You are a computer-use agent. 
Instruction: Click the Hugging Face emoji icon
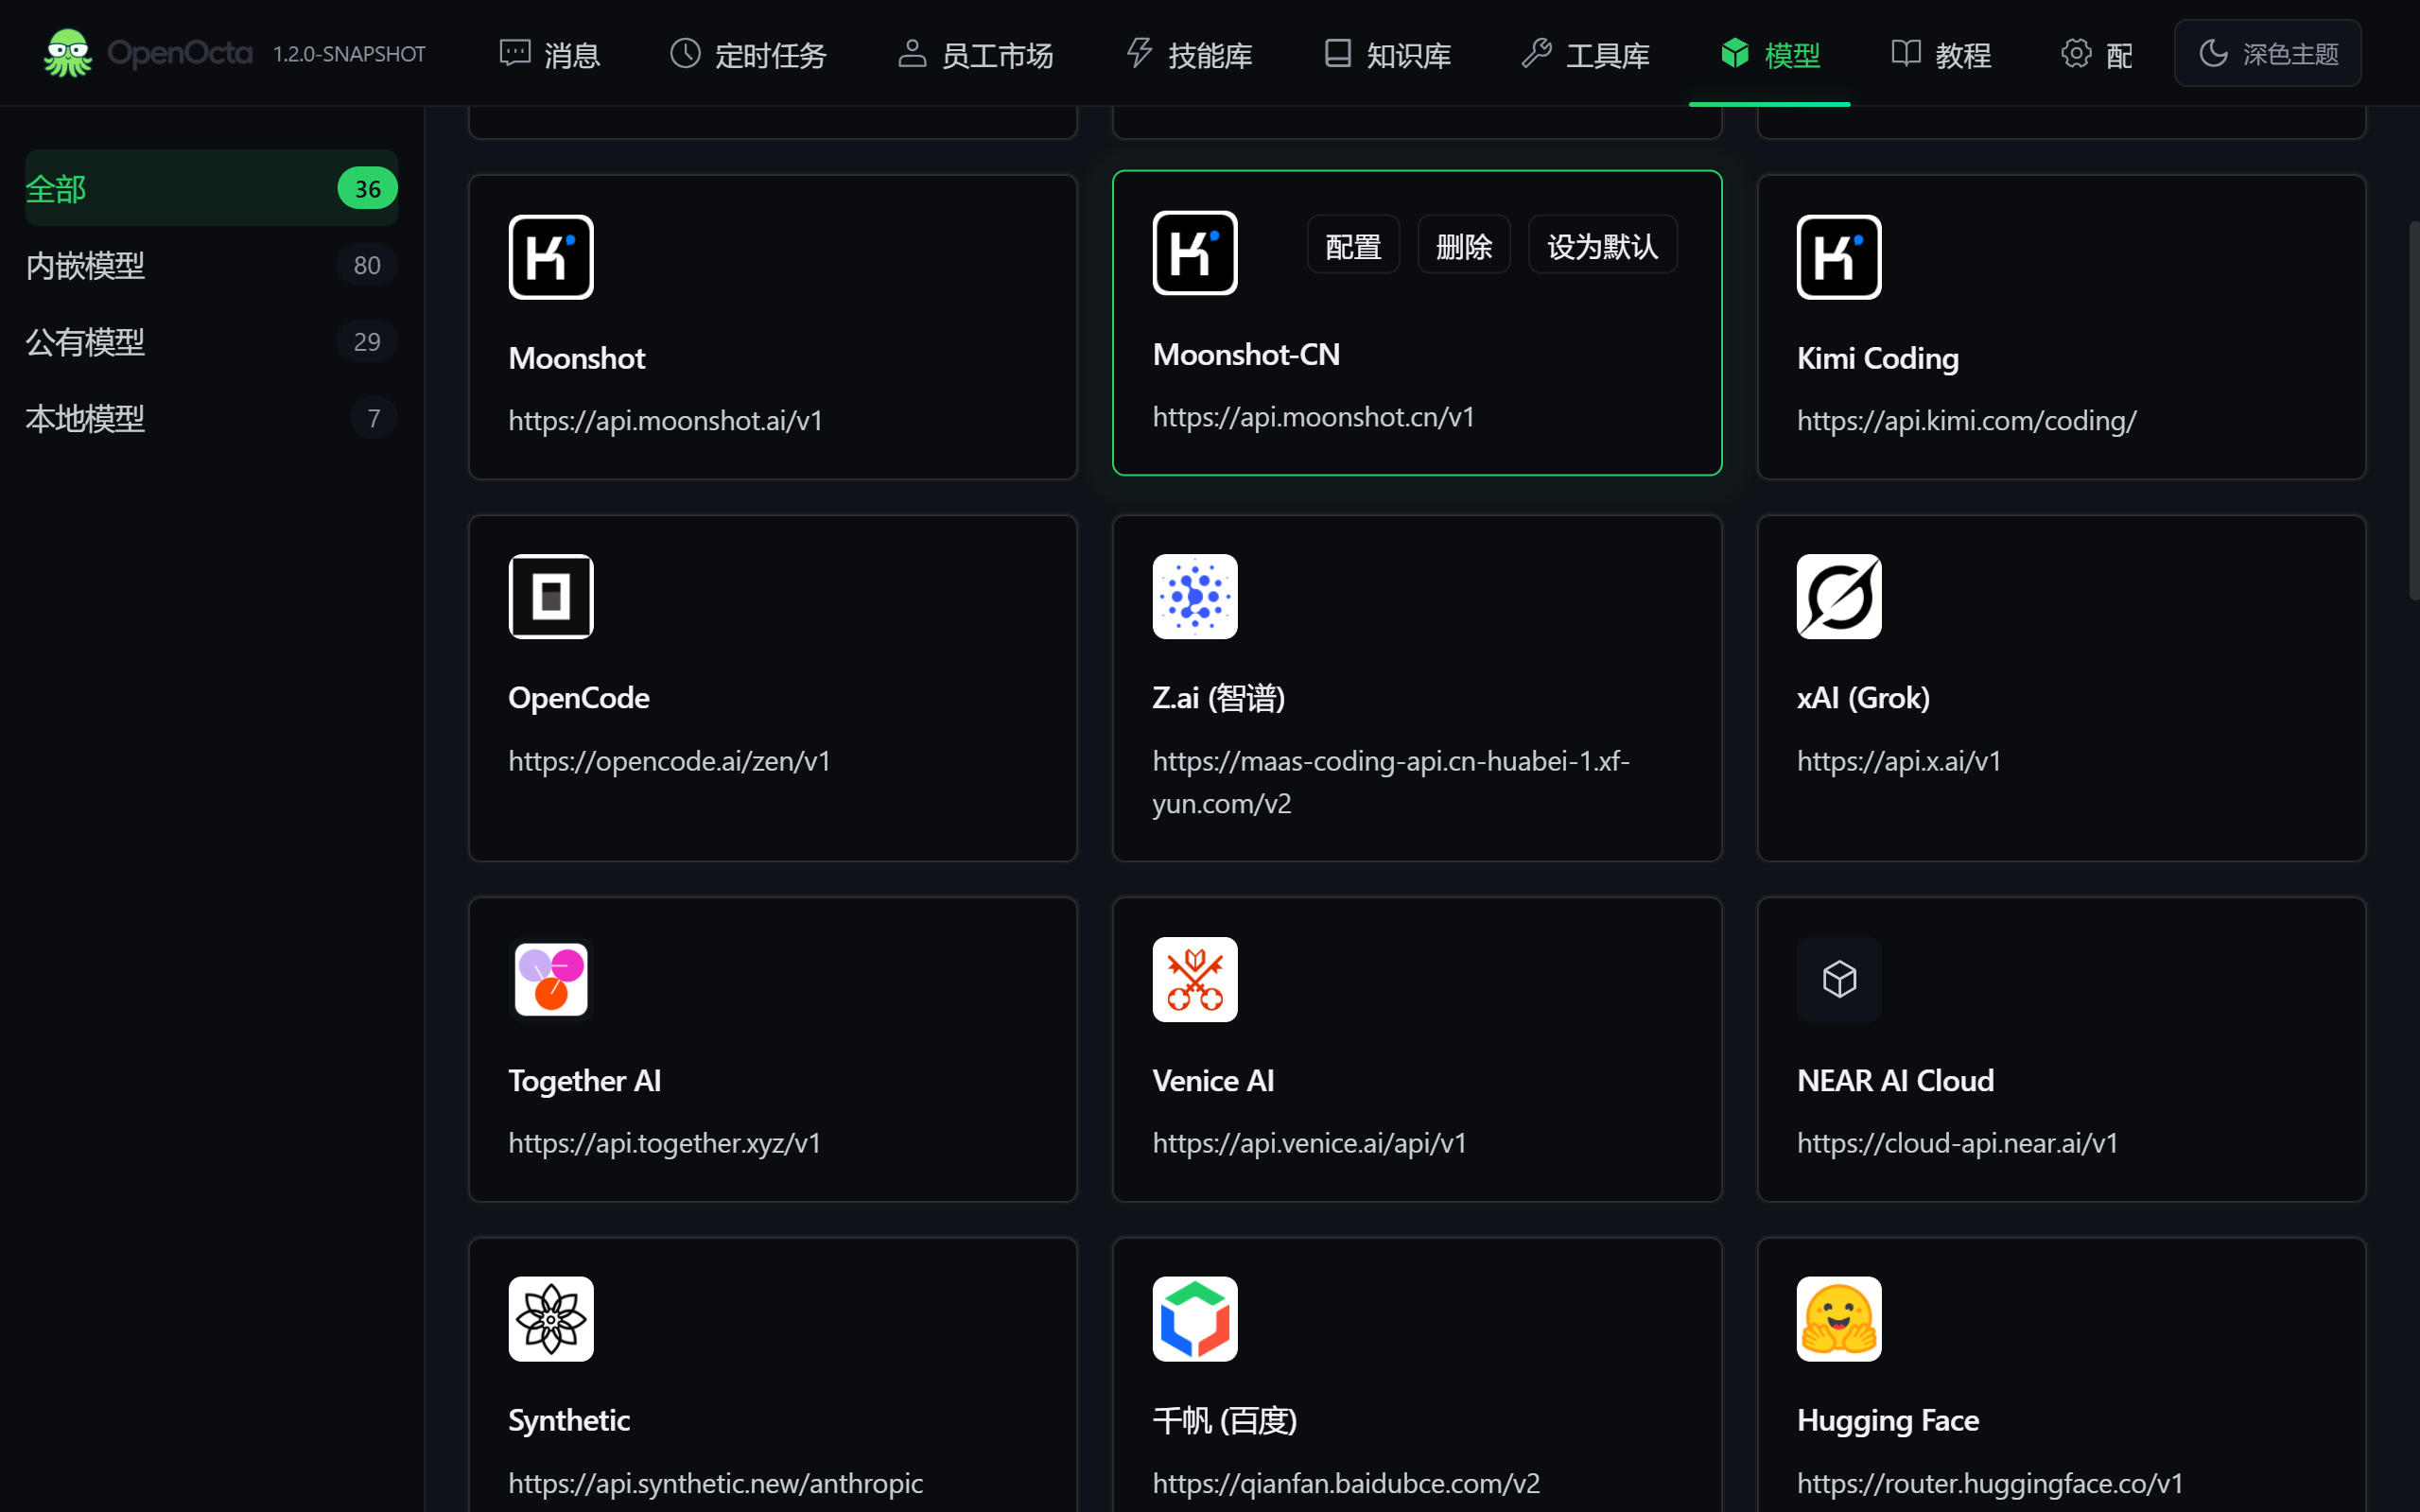[x=1839, y=1319]
